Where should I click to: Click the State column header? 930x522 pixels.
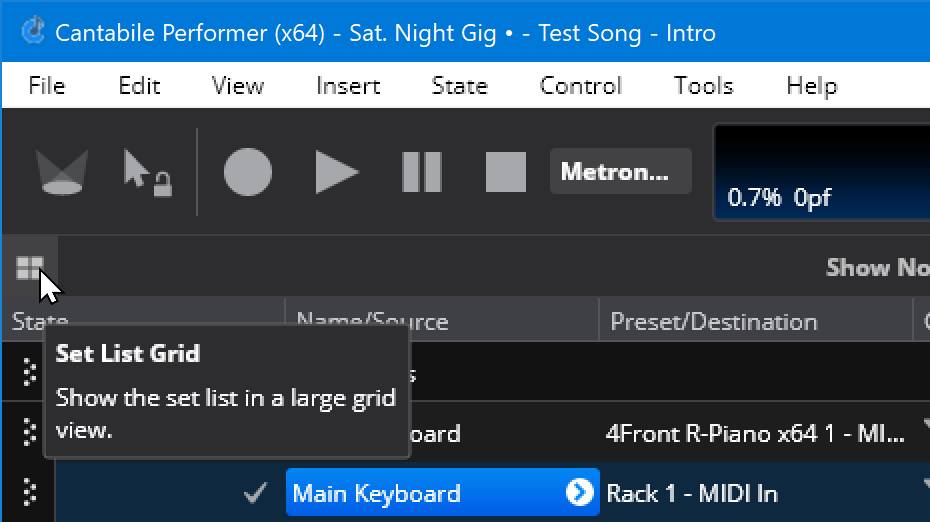point(144,320)
